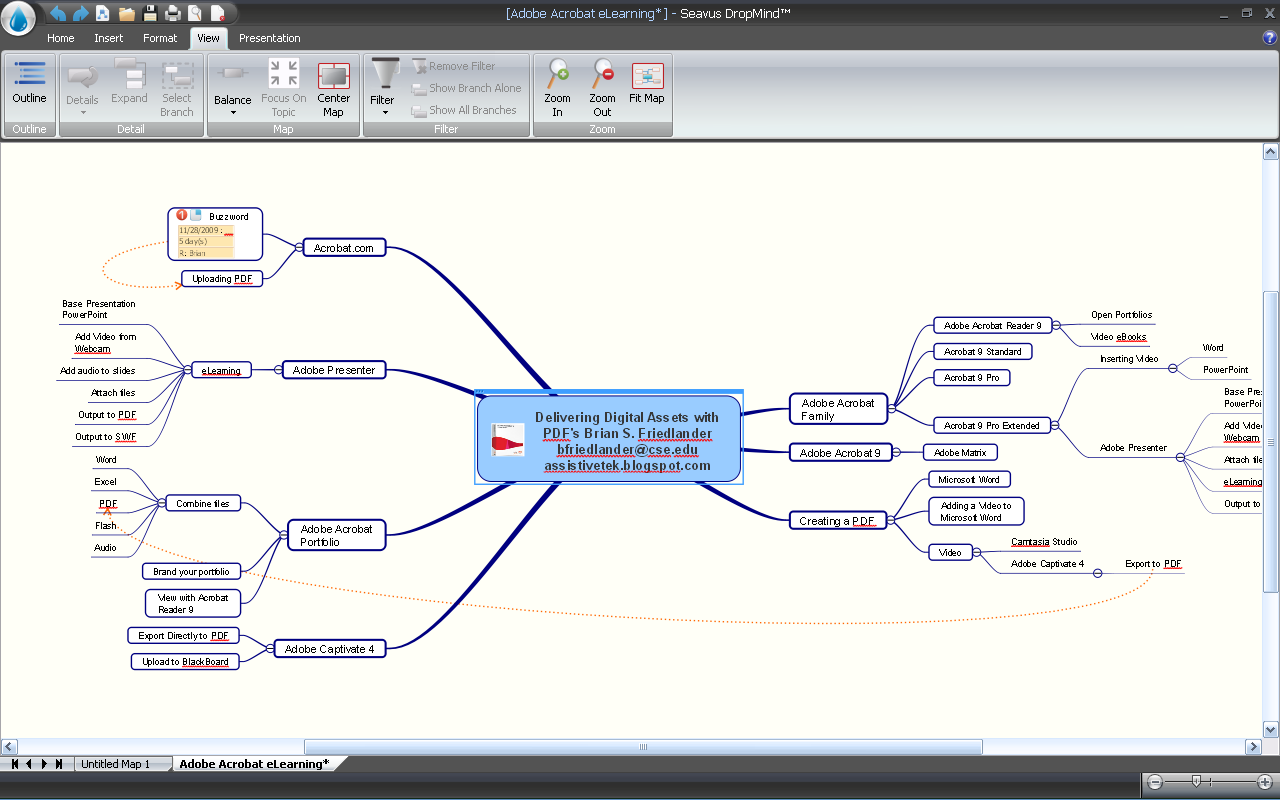
Task: Collapse the Adobe Captivate 4 branch node
Action: pos(270,649)
